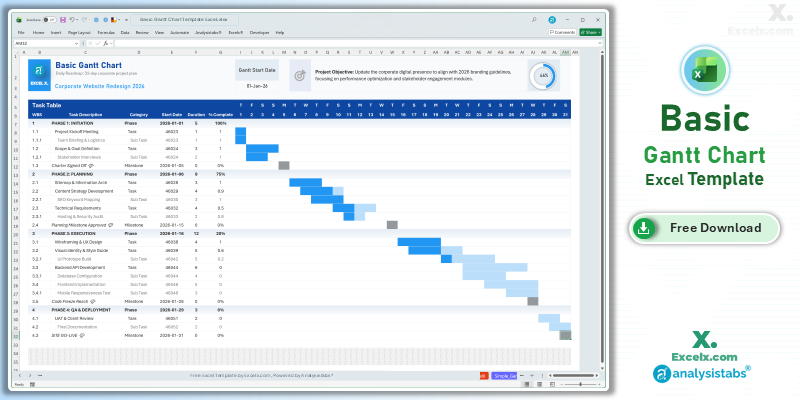Expand the formula bar chevron
Image resolution: width=800 pixels, height=400 pixels.
600,43
